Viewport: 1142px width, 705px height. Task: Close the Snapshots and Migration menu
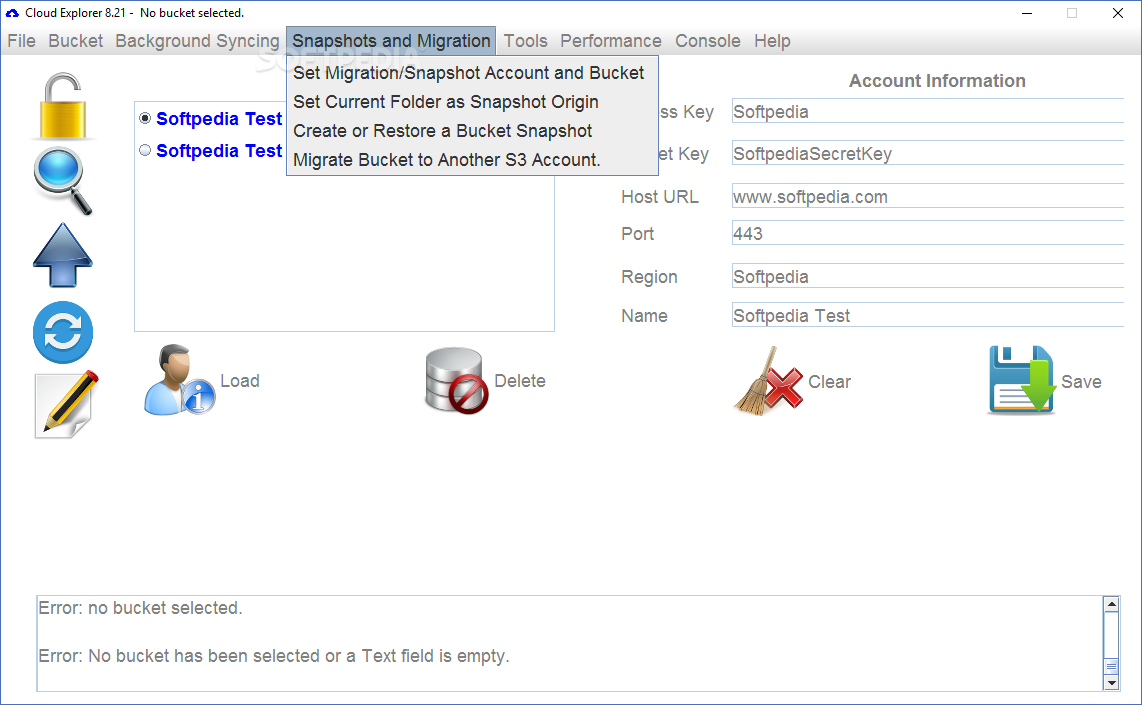391,41
